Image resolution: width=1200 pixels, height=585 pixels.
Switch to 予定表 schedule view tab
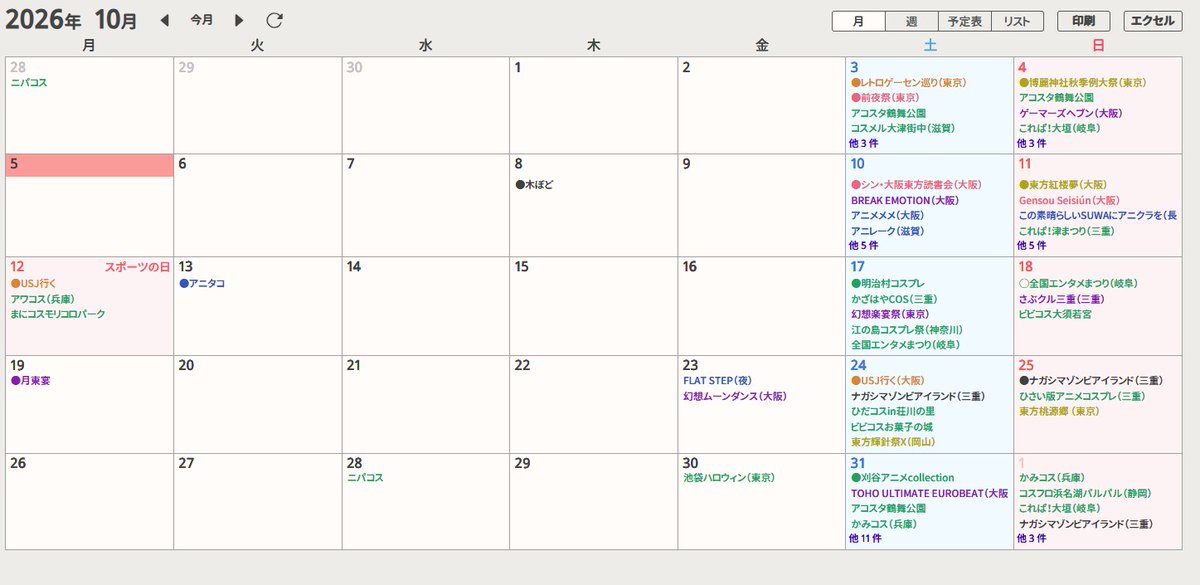coord(964,21)
